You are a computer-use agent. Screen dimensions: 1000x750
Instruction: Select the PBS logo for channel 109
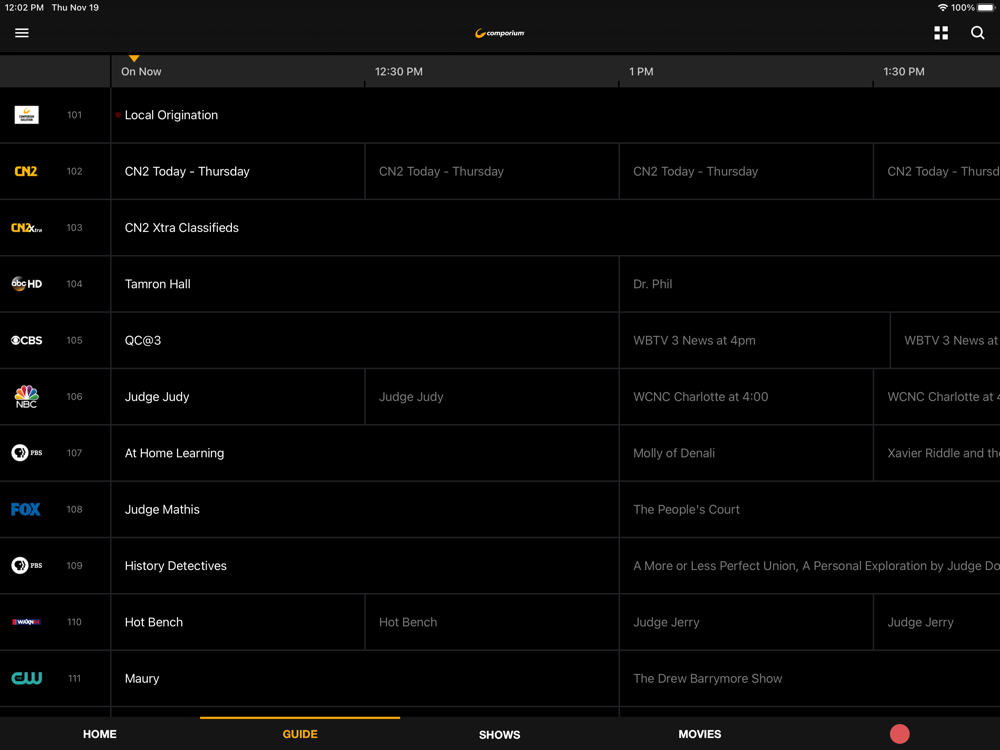click(x=27, y=566)
